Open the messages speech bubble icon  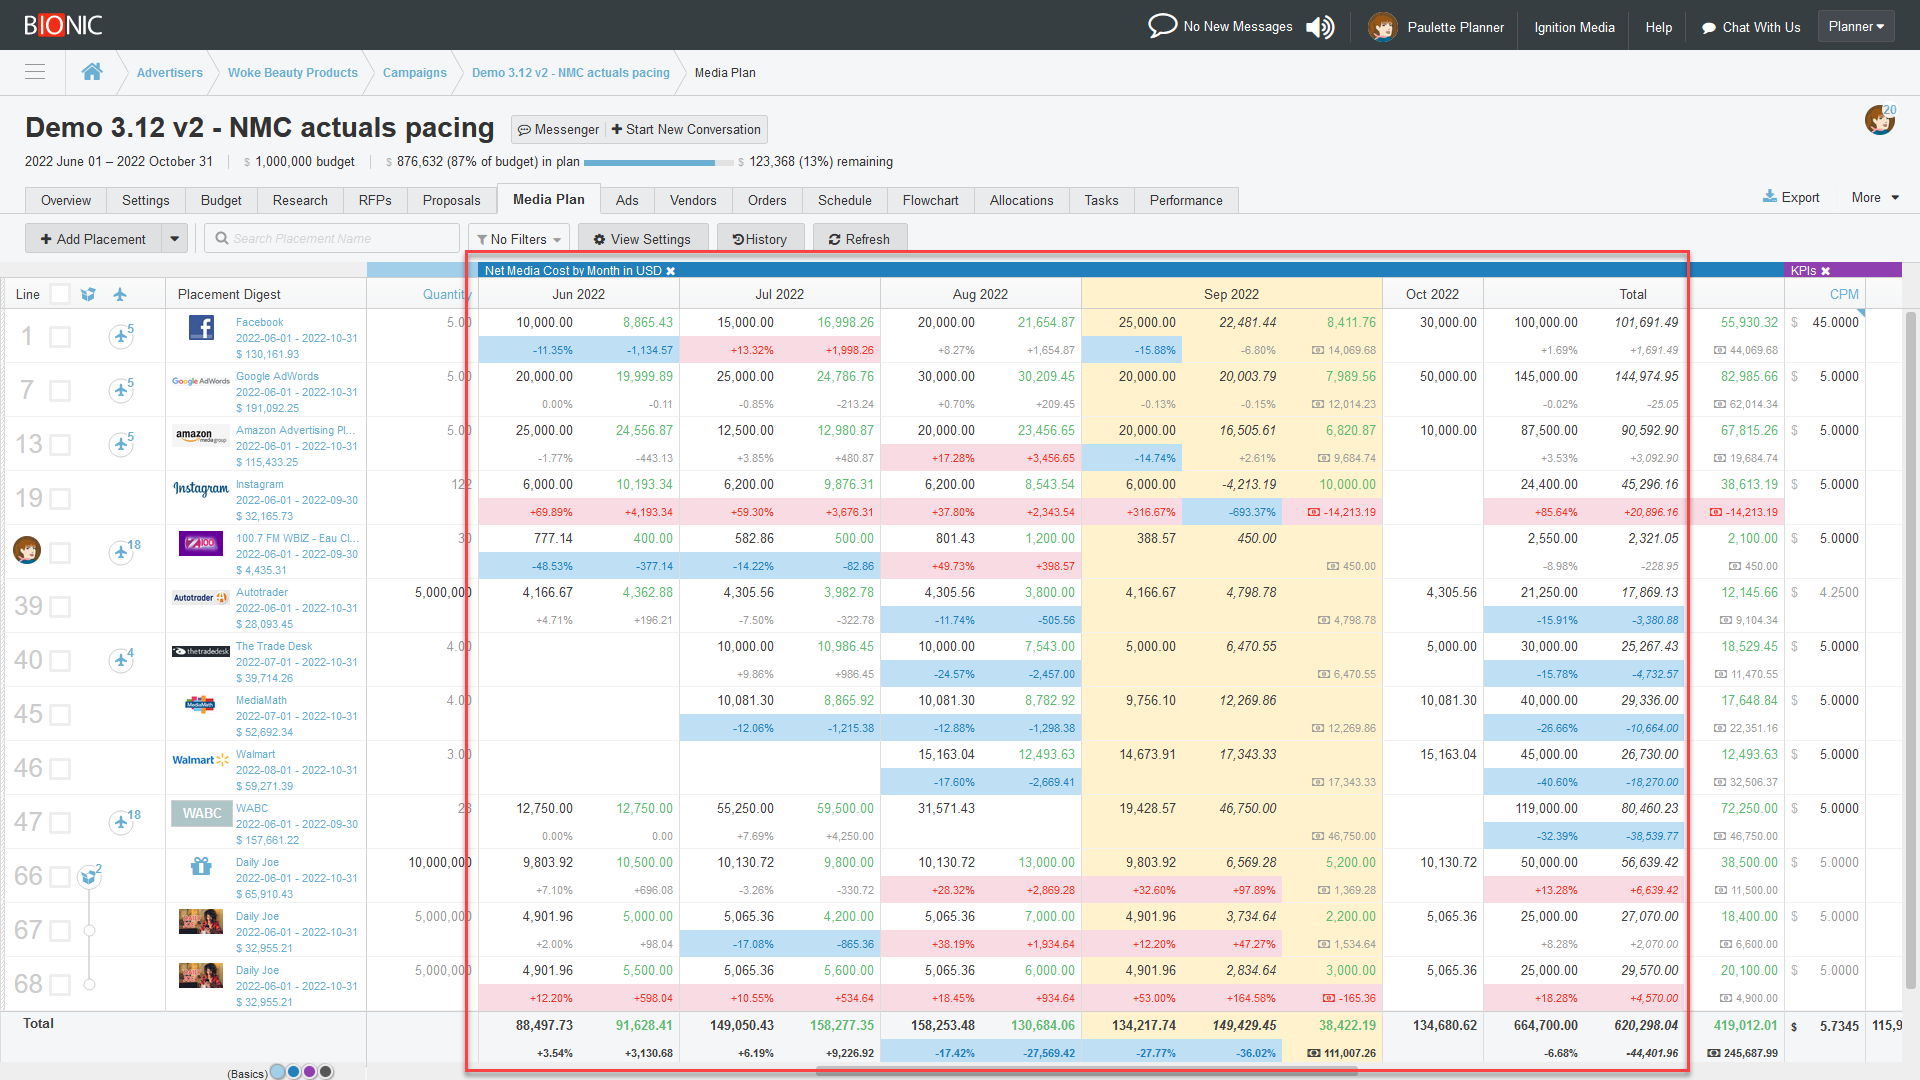click(1162, 26)
